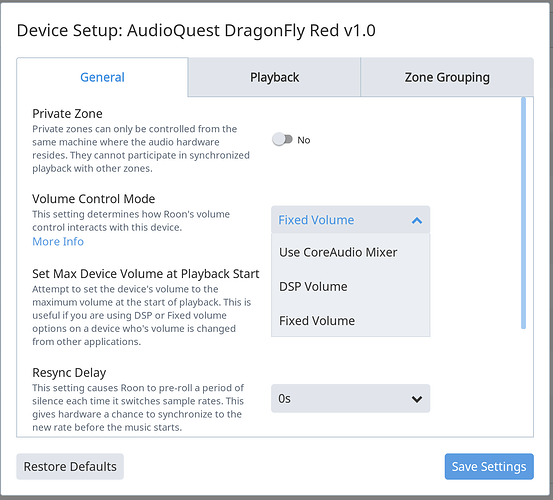Click the blue vertical scrollbar
Image resolution: width=553 pixels, height=500 pixels.
[523, 213]
